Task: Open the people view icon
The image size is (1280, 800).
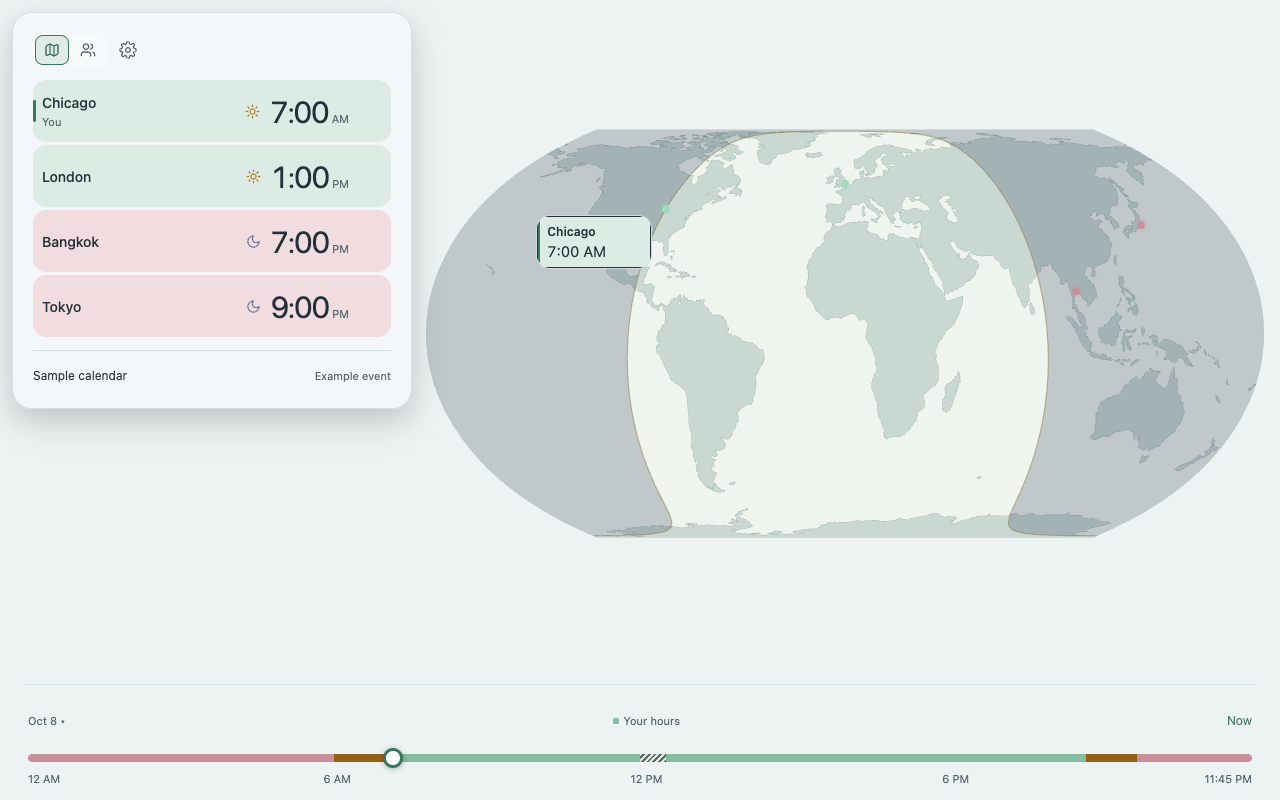Action: pyautogui.click(x=88, y=50)
